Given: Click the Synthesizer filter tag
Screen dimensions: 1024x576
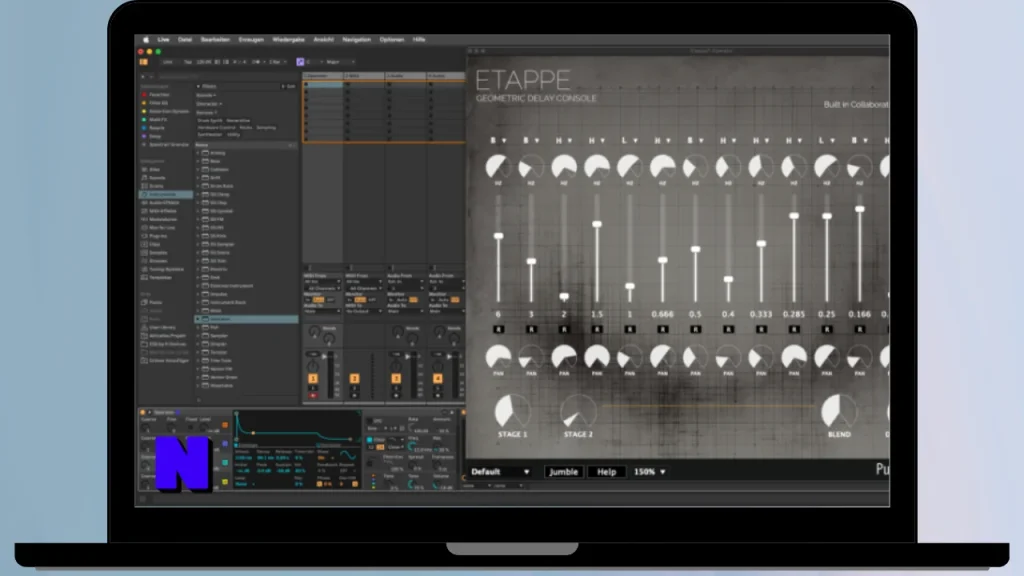Looking at the screenshot, I should click(x=210, y=135).
